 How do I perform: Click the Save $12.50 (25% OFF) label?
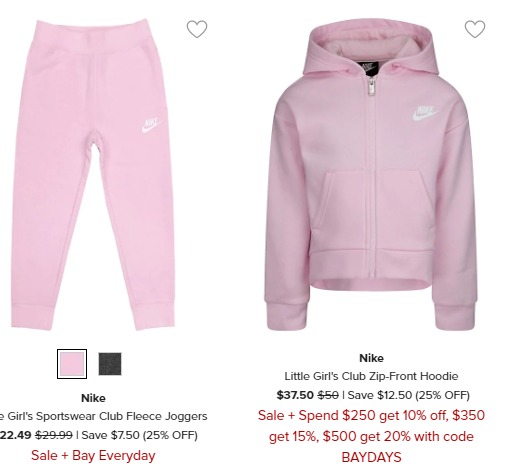[x=409, y=396]
